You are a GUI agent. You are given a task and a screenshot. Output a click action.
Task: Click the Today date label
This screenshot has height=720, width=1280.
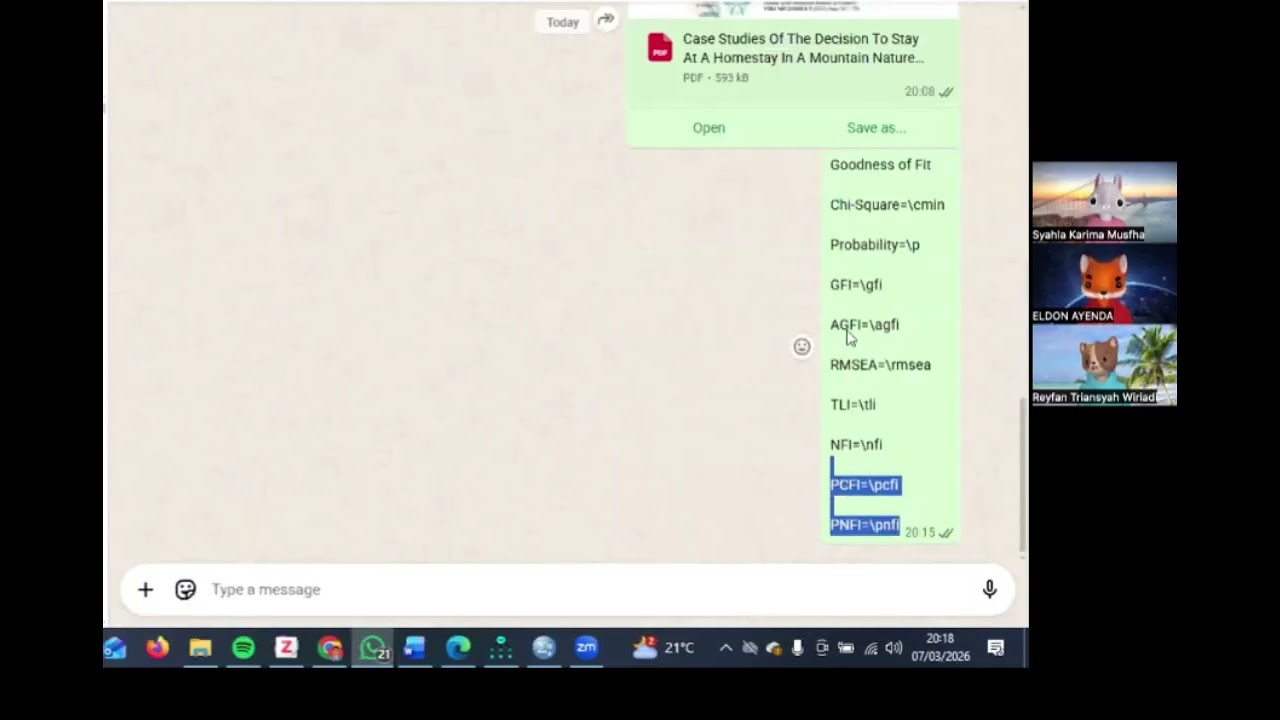(x=563, y=22)
